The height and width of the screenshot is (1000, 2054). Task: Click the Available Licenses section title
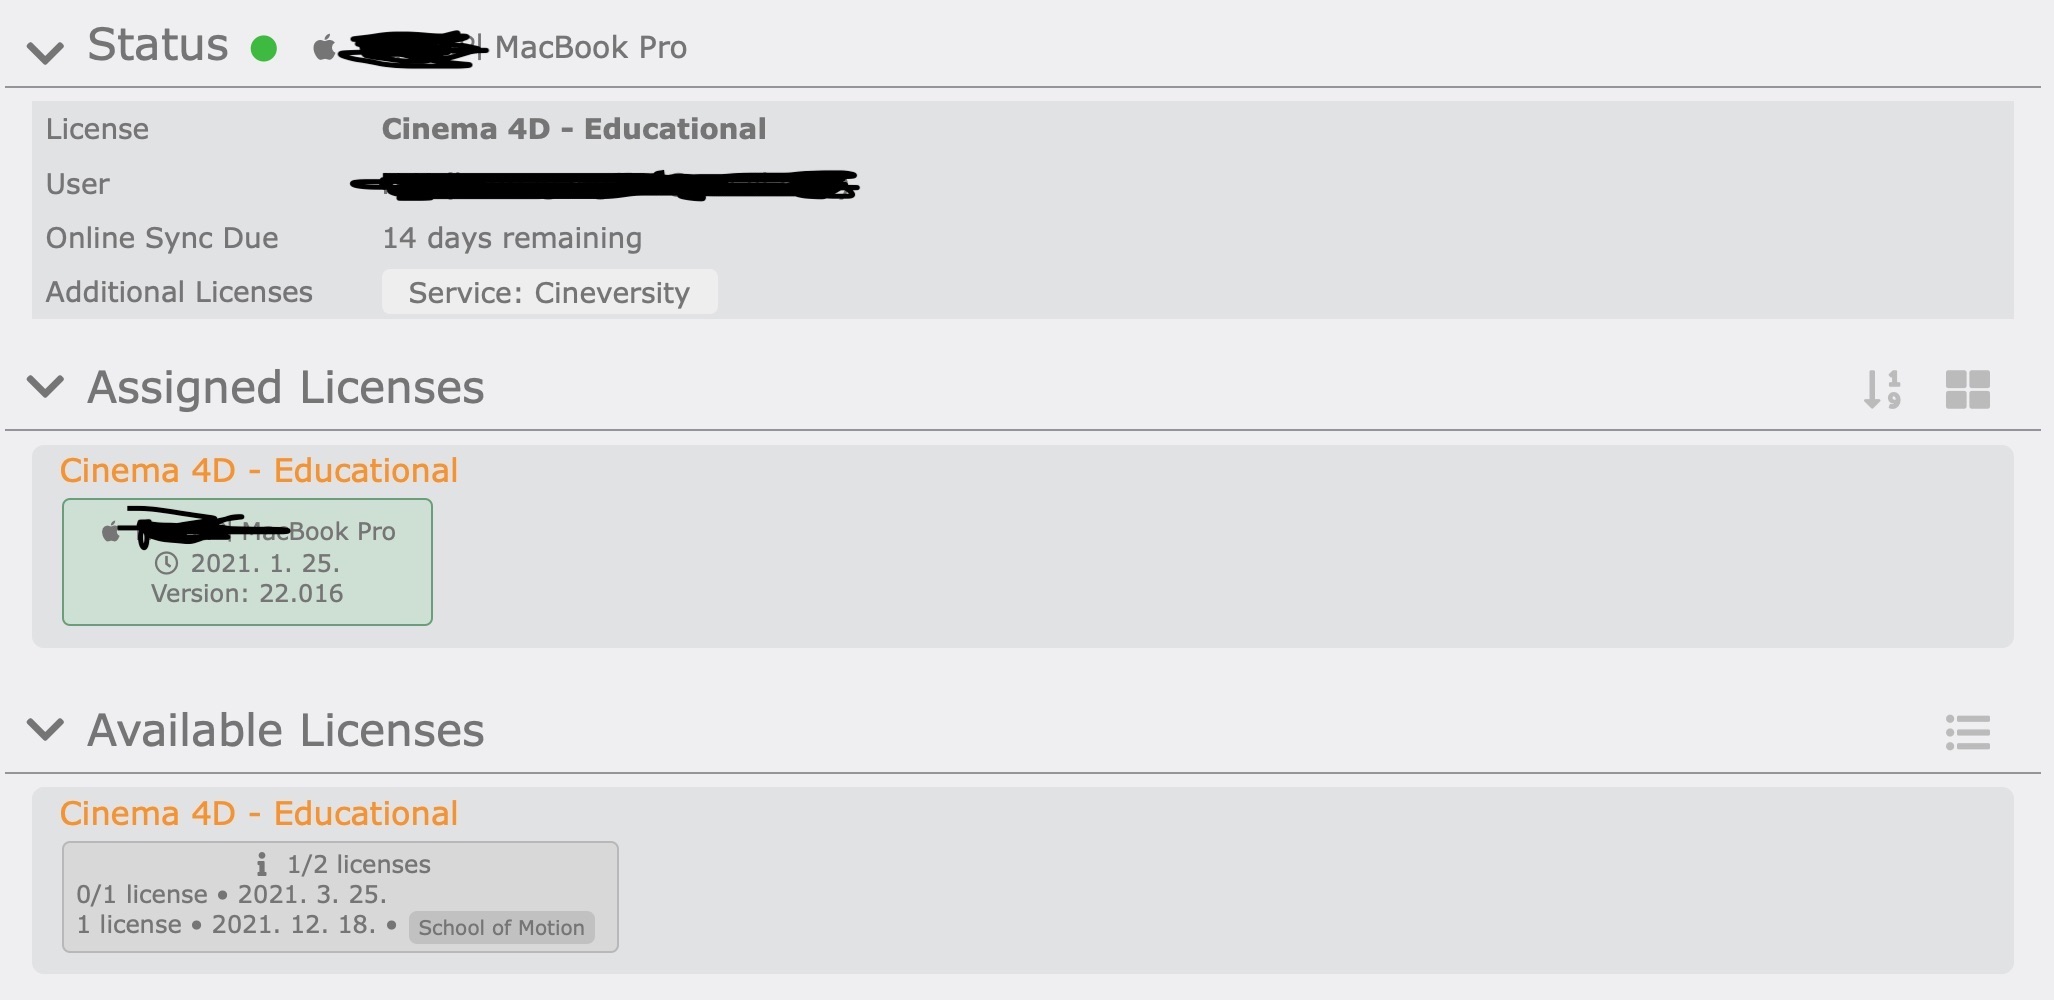[x=286, y=730]
